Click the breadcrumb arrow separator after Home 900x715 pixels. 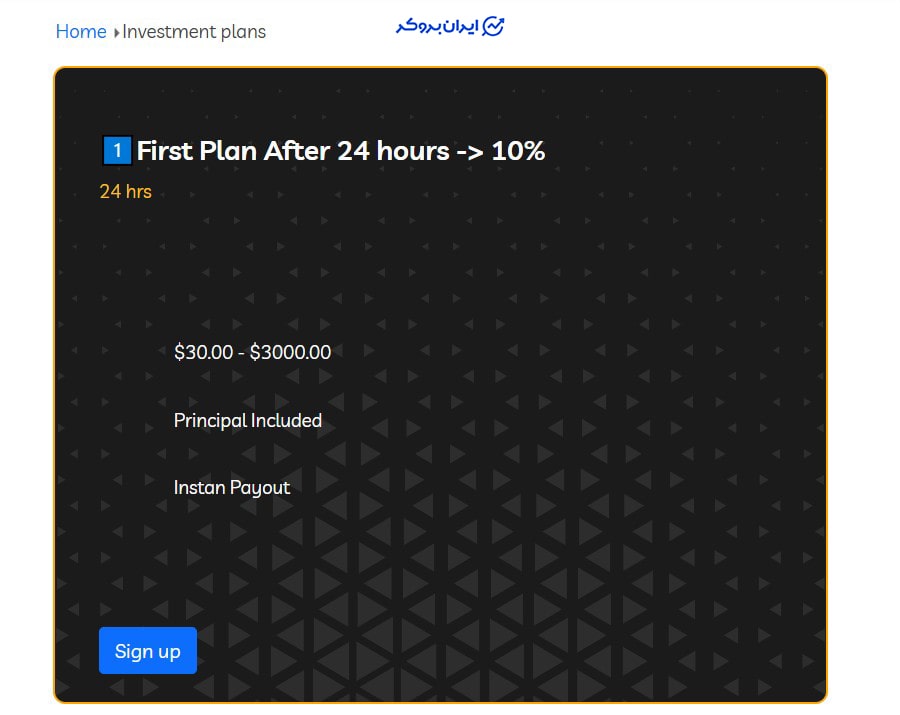[117, 33]
